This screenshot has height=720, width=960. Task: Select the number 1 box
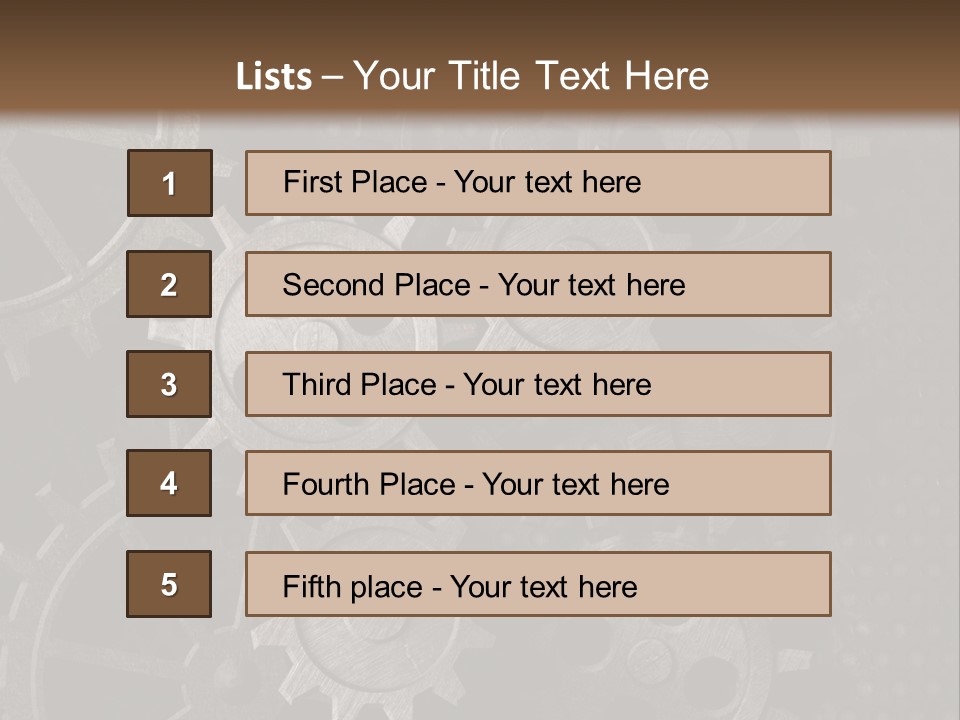tap(169, 183)
